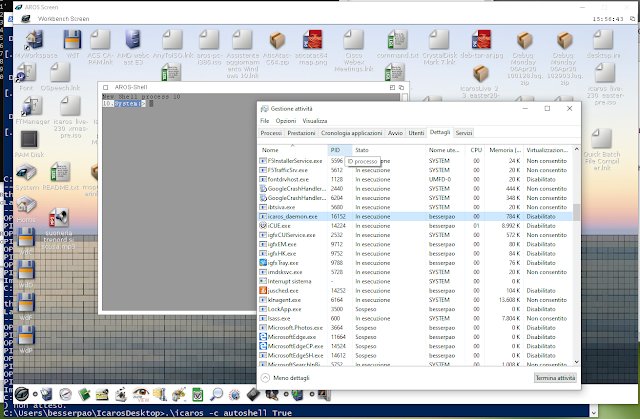Open the Home drawer icon

(x=27, y=205)
